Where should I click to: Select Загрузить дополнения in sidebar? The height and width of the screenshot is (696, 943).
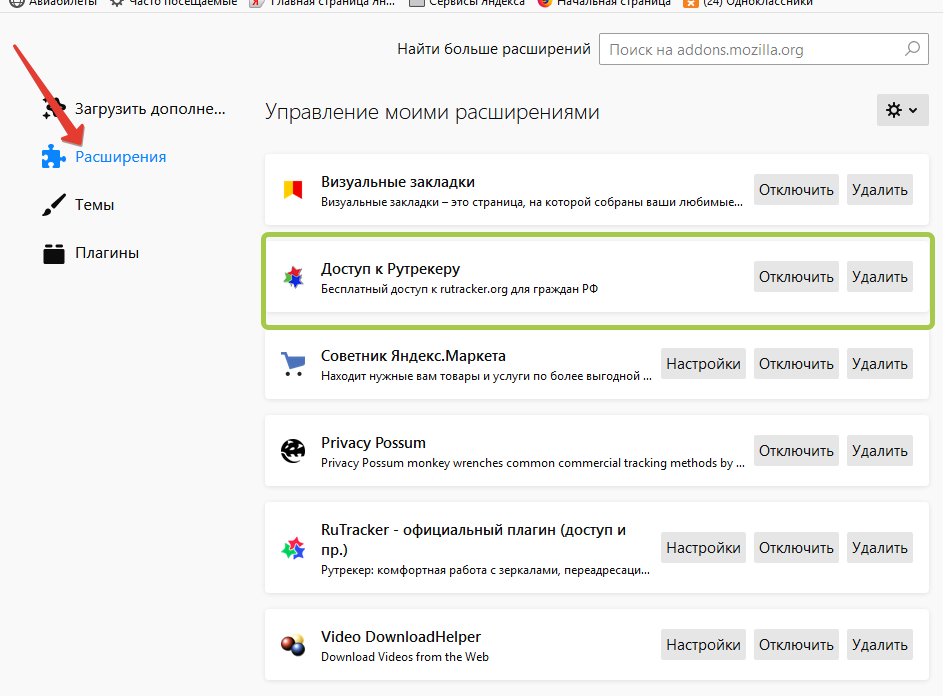point(150,109)
